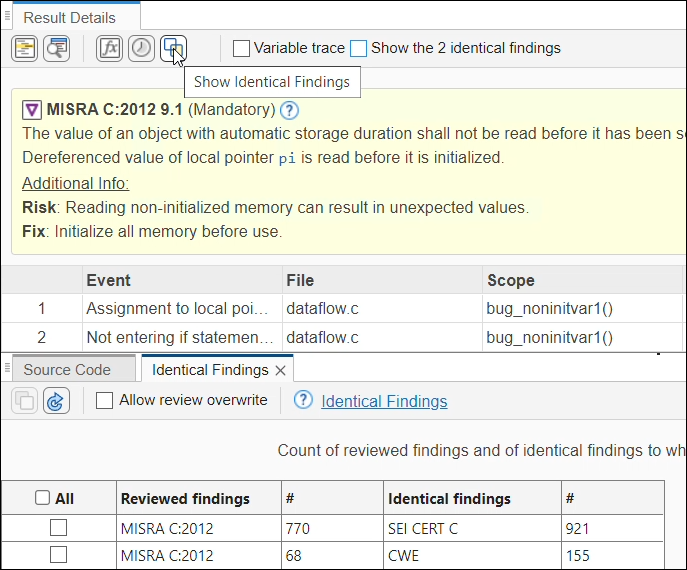The width and height of the screenshot is (687, 570).
Task: Click the search comments icon in toolbar
Action: (57, 48)
